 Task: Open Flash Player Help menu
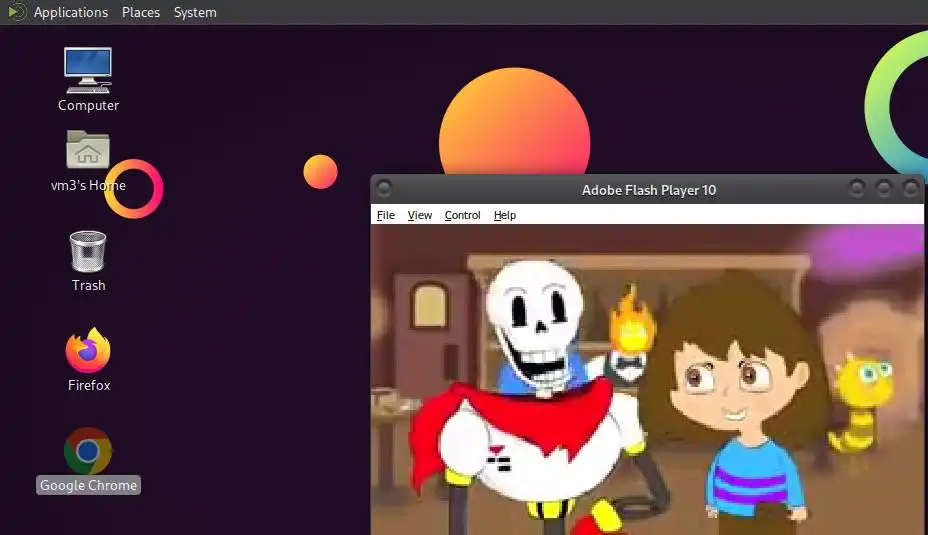505,215
